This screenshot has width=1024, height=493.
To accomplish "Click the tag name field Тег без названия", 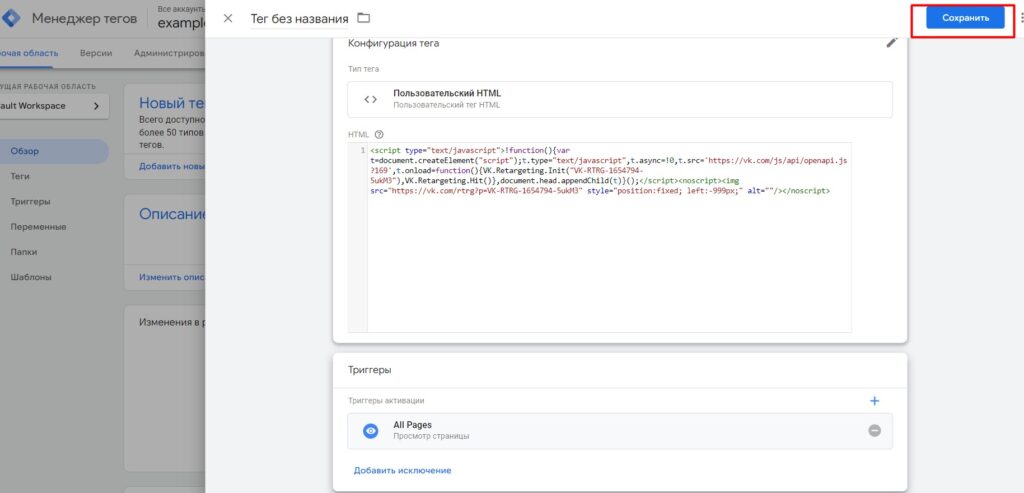I will pyautogui.click(x=299, y=19).
